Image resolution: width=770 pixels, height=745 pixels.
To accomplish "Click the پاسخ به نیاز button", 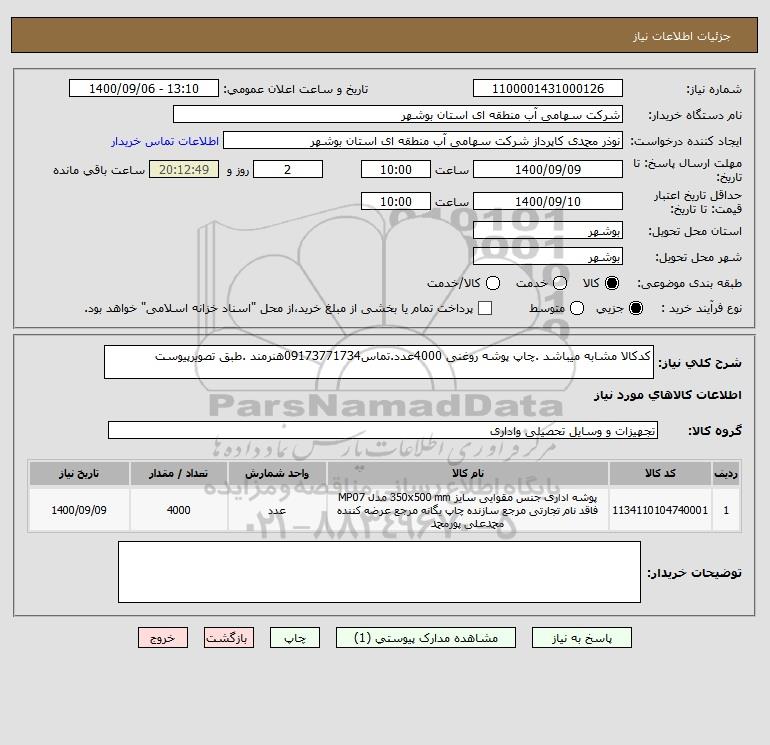I will click(581, 637).
